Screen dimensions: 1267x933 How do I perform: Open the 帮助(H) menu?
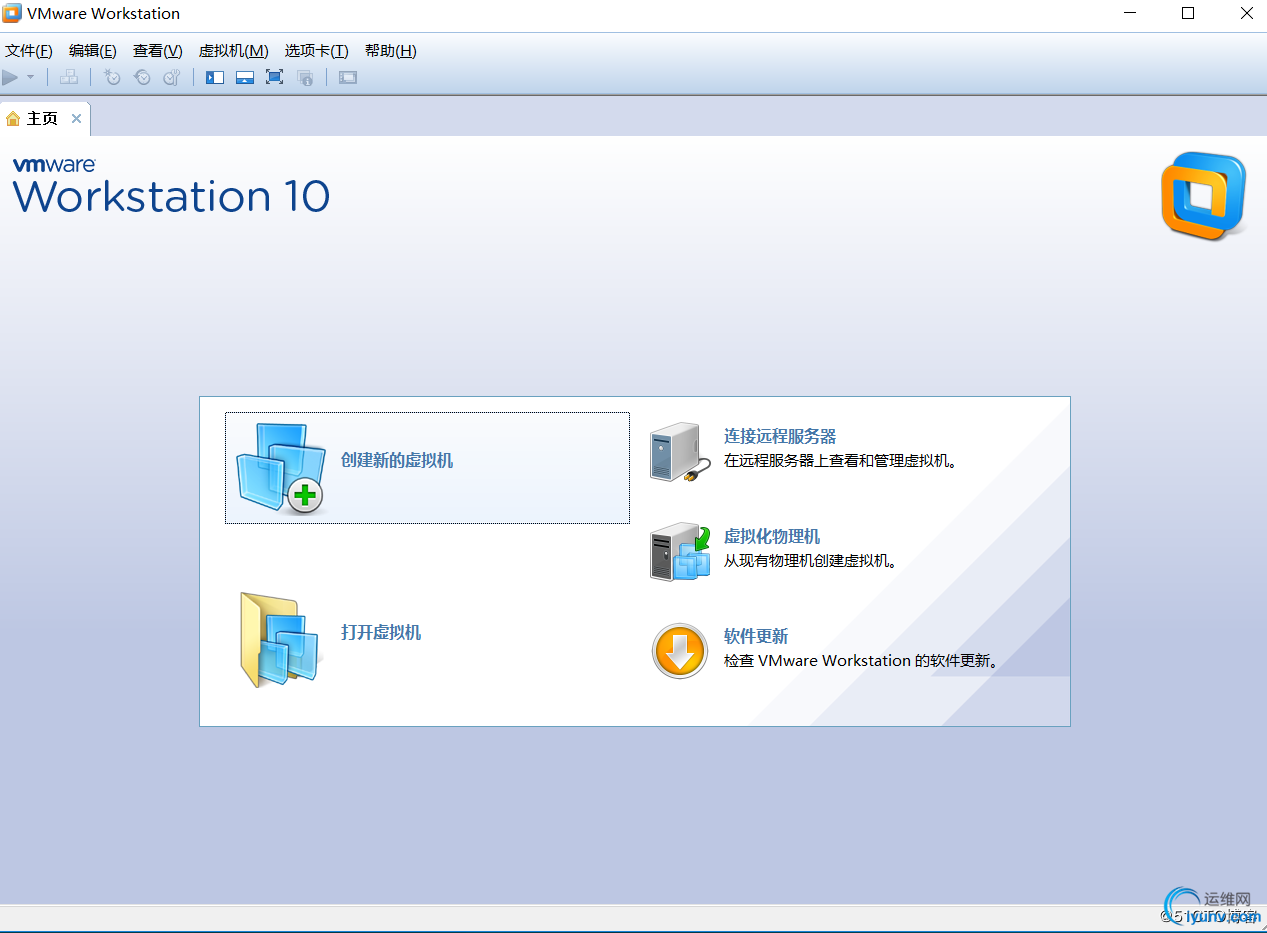click(391, 51)
